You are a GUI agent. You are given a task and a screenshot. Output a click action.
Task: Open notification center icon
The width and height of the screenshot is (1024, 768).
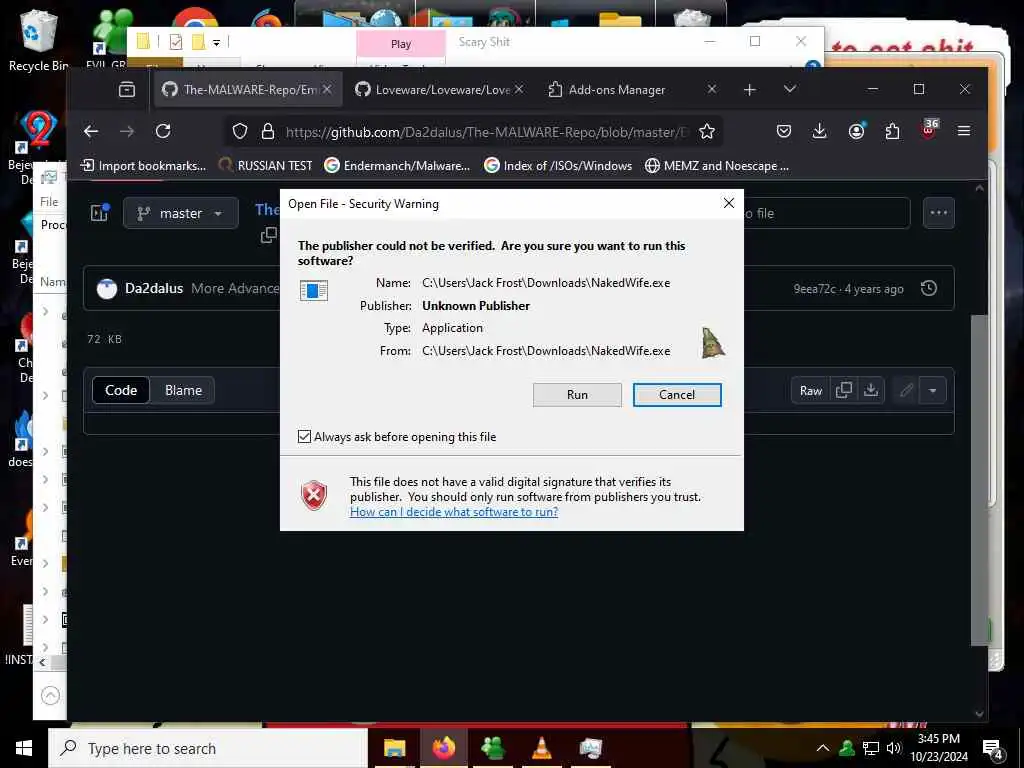(x=993, y=750)
